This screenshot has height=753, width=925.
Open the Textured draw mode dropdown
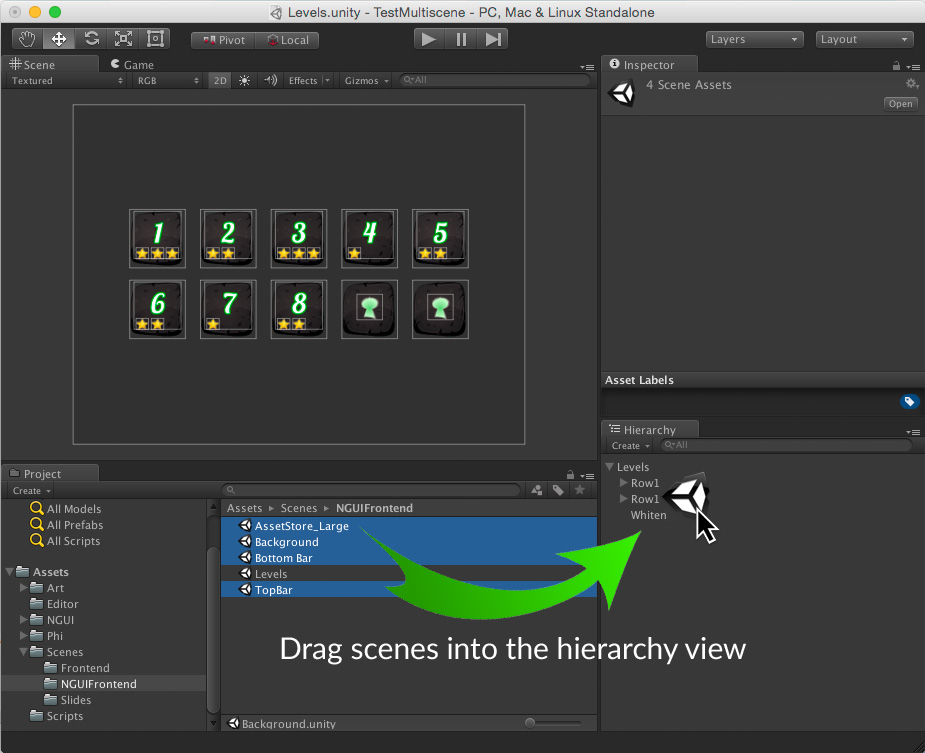pos(67,80)
